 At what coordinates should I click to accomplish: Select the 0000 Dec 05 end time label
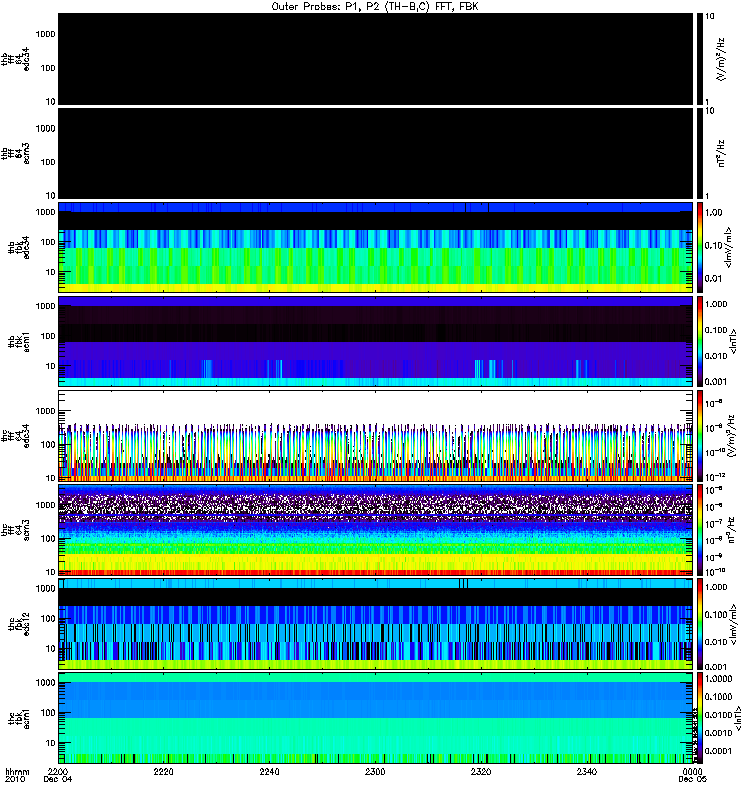click(692, 776)
